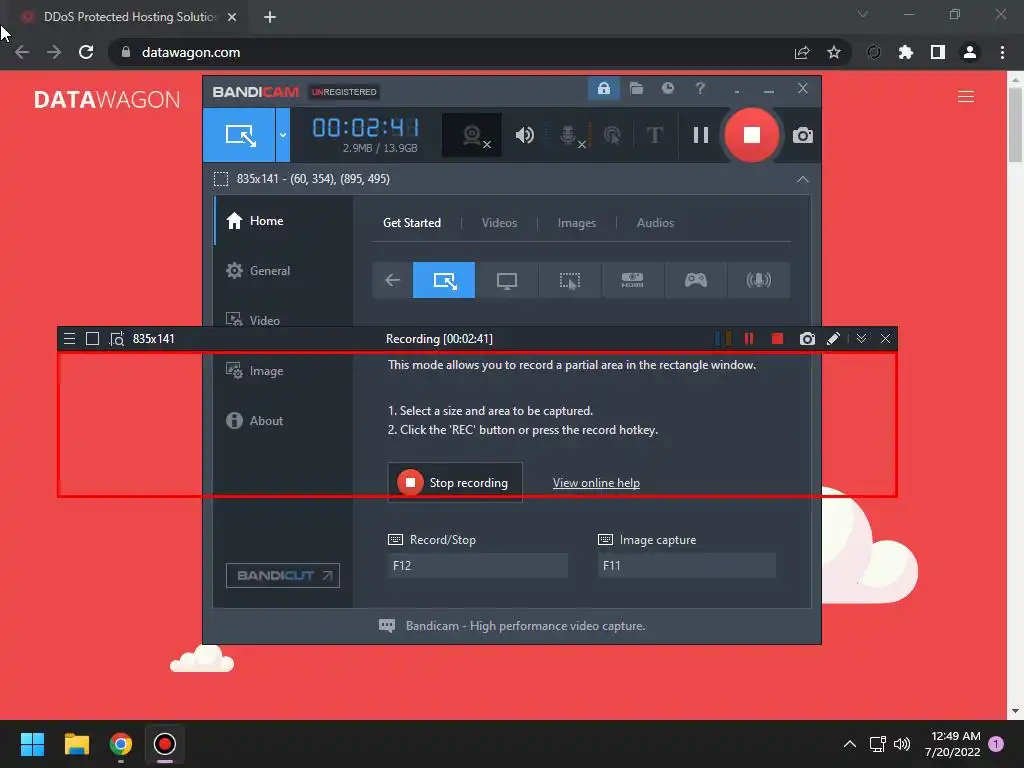Viewport: 1024px width, 768px height.
Task: Click 835x141 area selection icon
Action: point(221,179)
